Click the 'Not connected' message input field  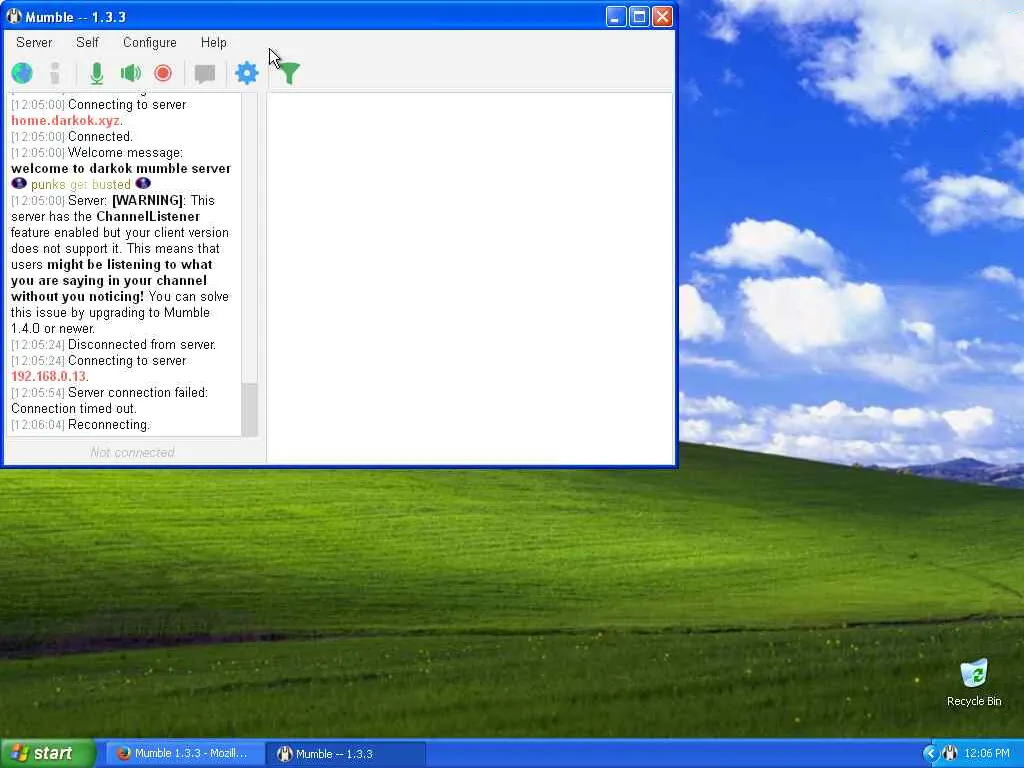[133, 452]
